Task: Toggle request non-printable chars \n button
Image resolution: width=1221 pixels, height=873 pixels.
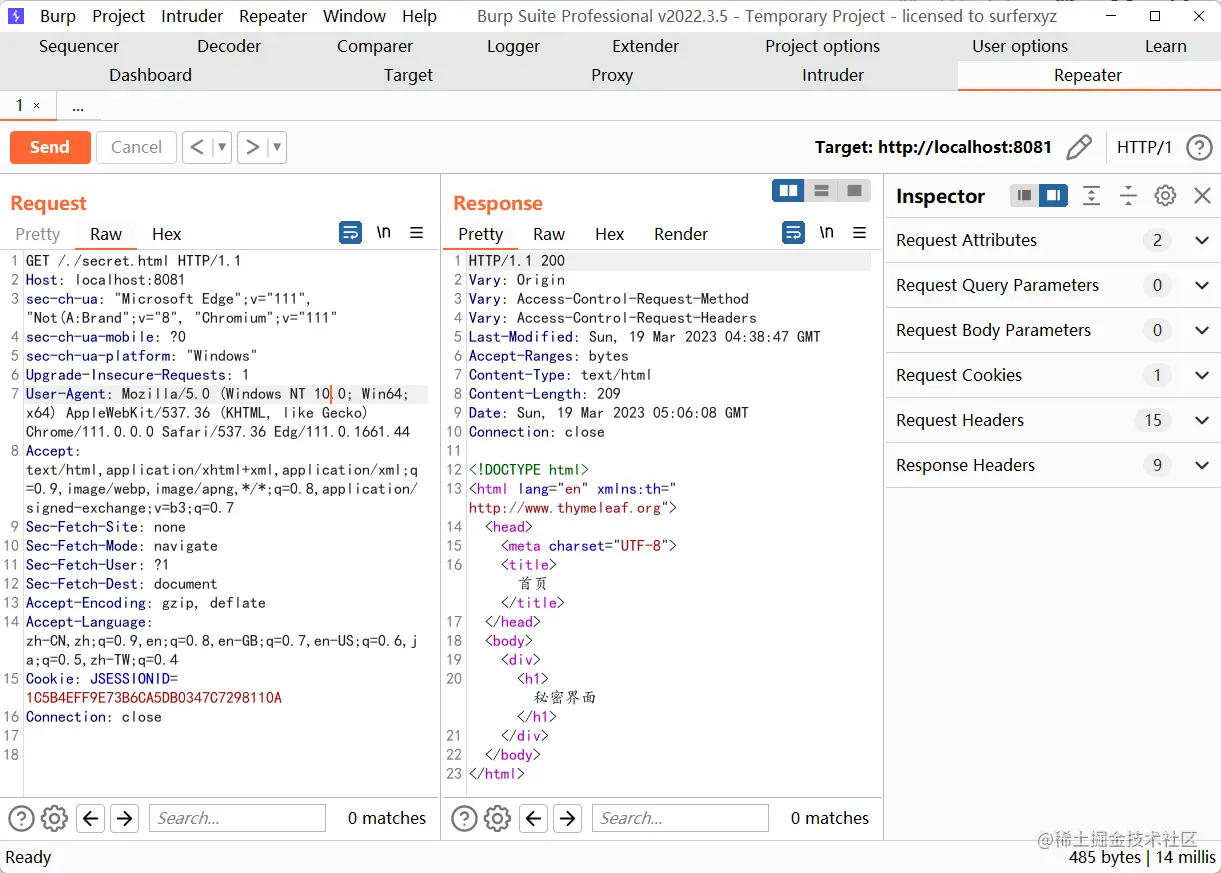Action: coord(383,232)
